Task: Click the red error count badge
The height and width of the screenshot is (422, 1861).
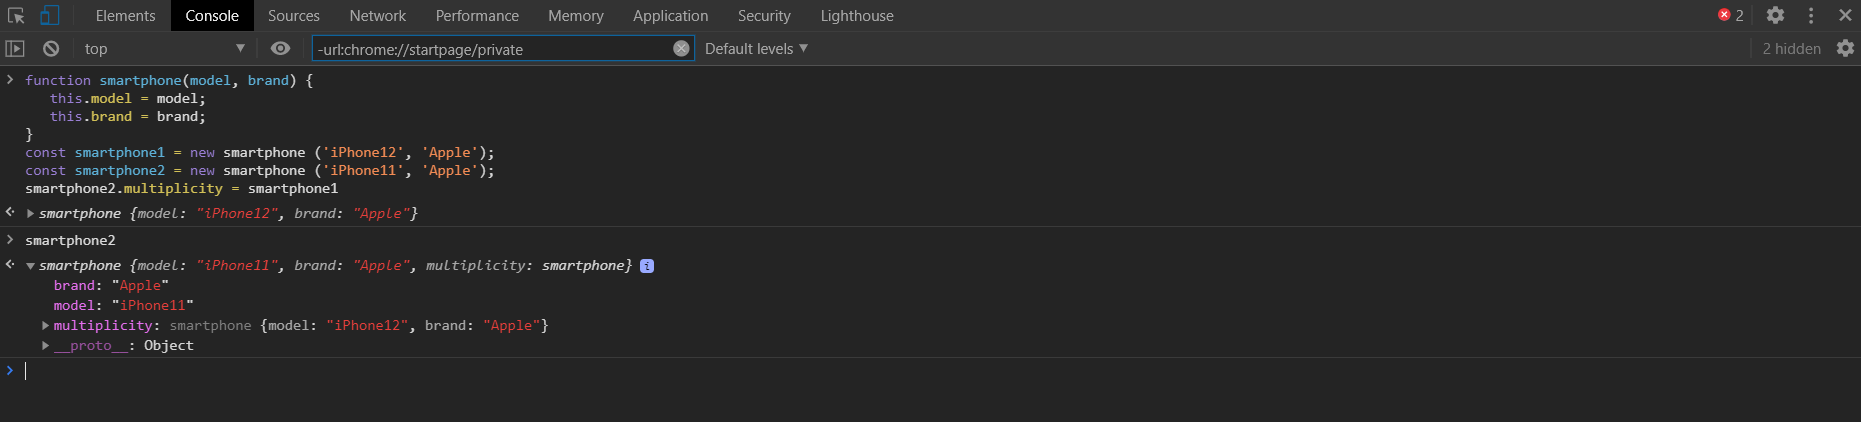Action: 1731,16
